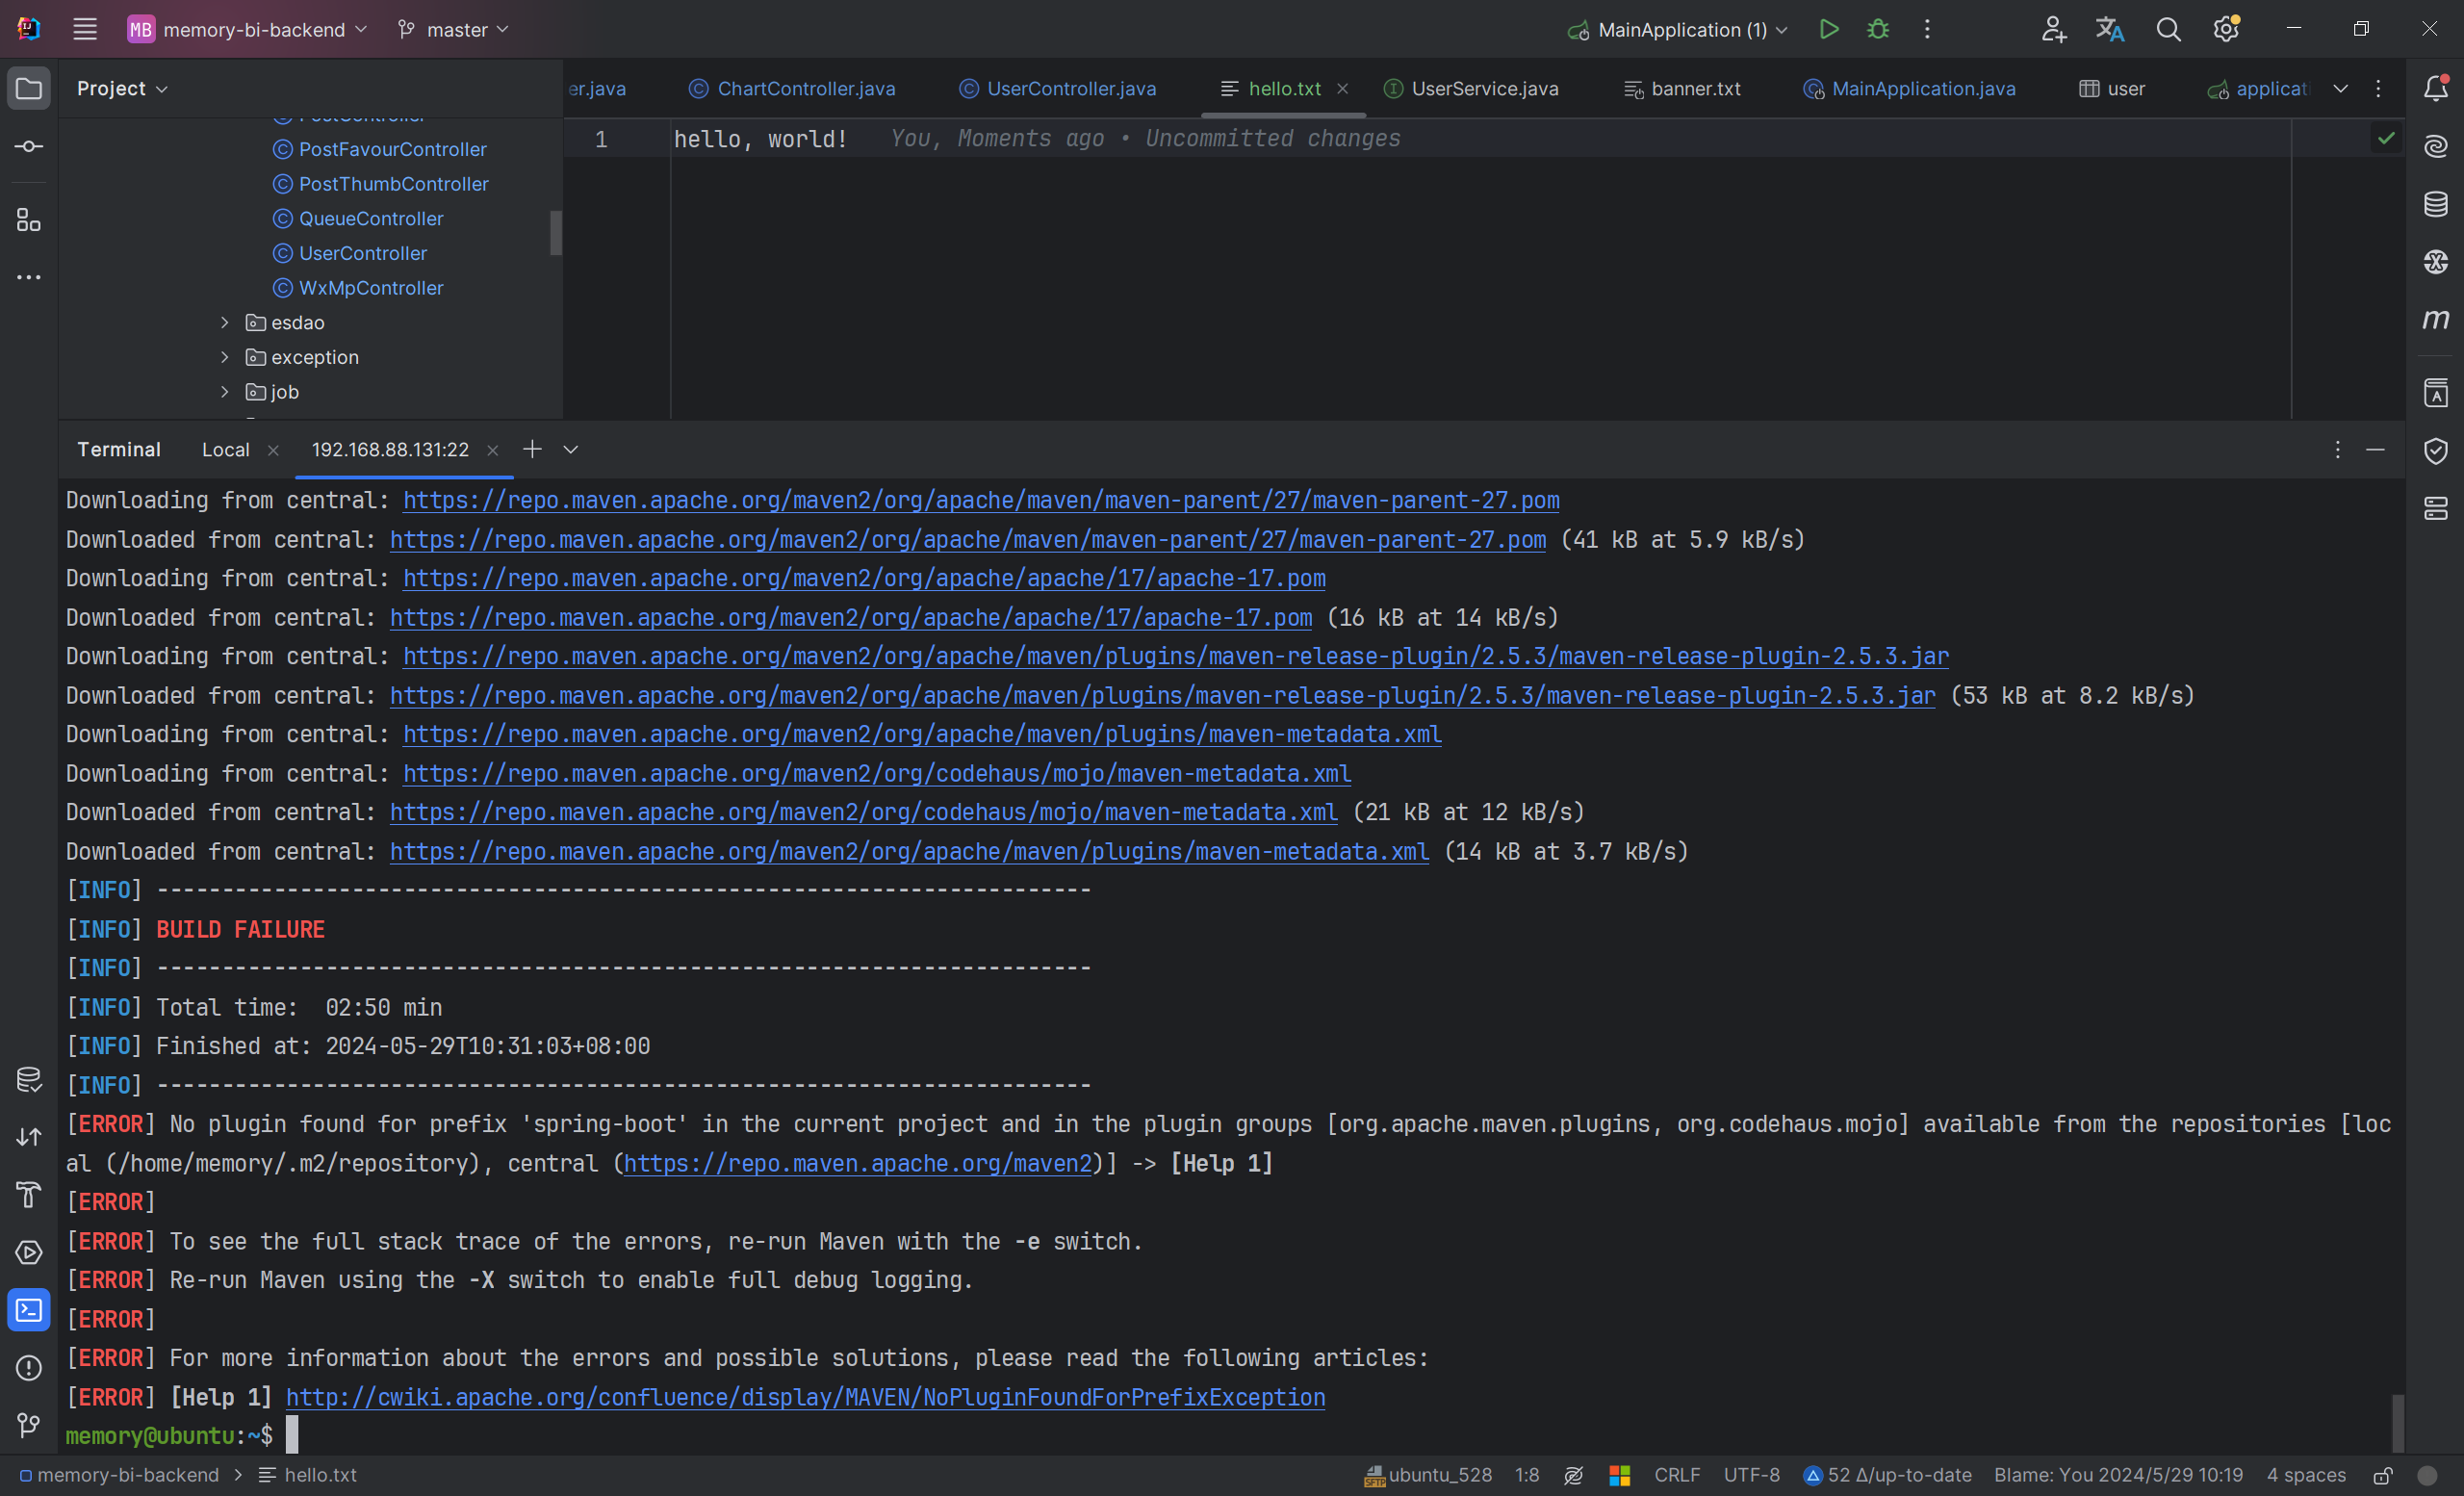Open the Maven tool window
The height and width of the screenshot is (1496, 2464).
[x=2435, y=319]
